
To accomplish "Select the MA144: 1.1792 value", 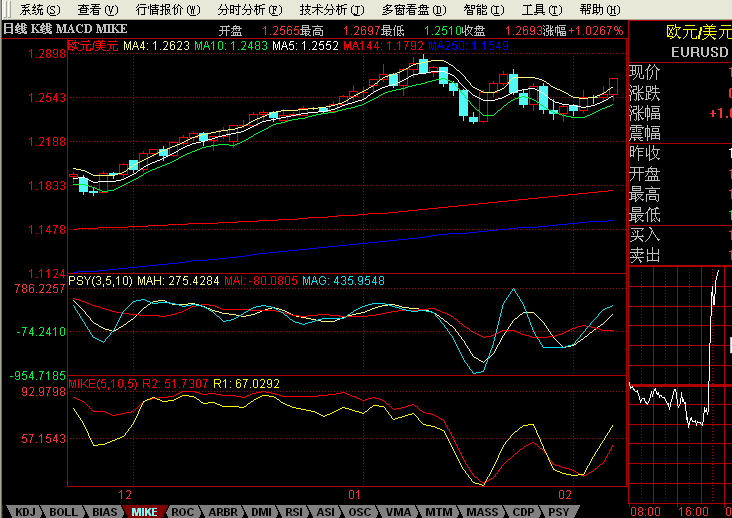I will [383, 46].
